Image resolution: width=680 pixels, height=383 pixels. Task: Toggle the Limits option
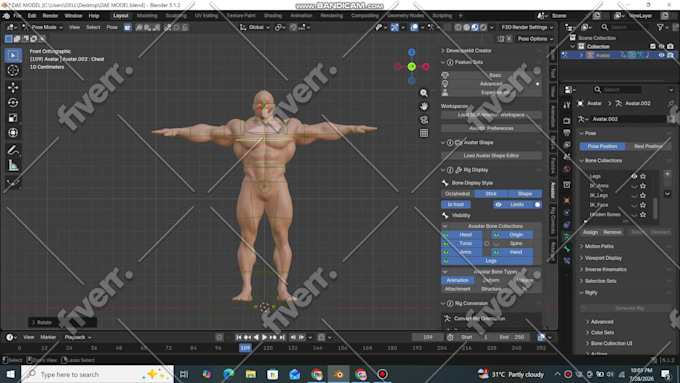(x=517, y=204)
